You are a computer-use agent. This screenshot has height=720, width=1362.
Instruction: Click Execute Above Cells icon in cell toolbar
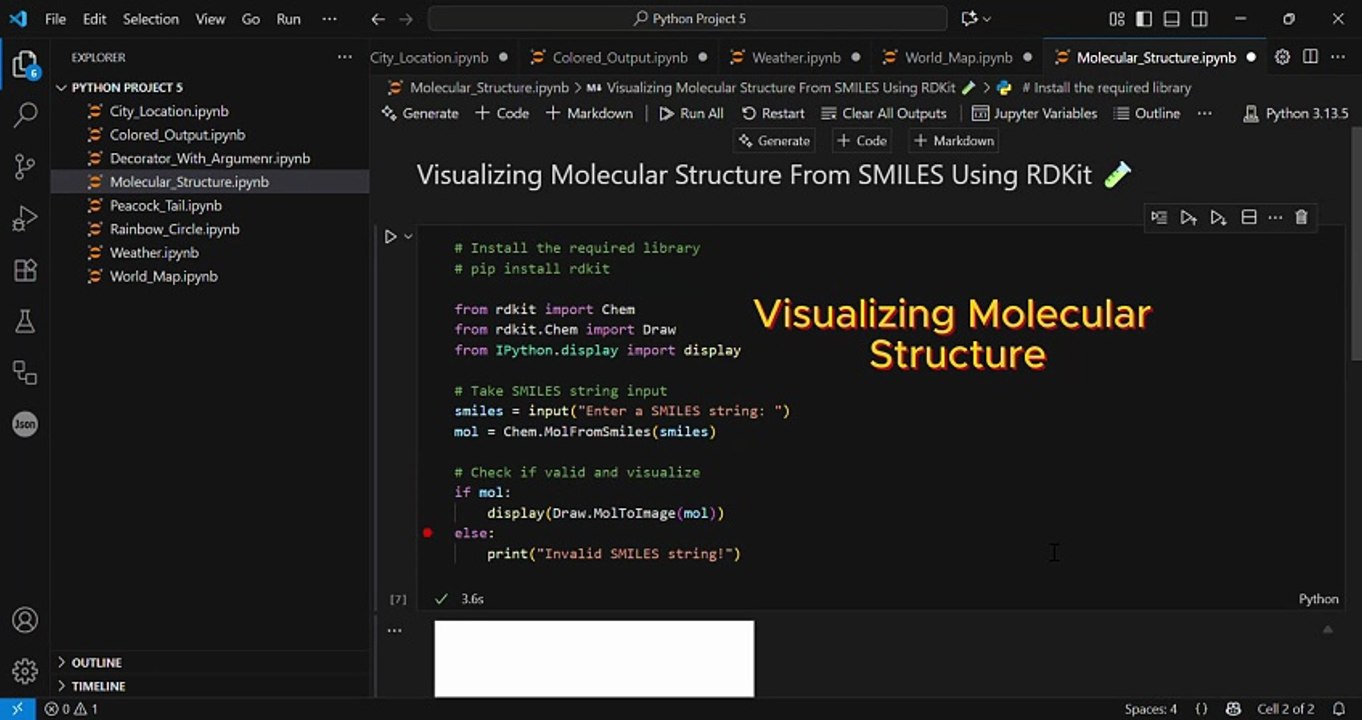1188,217
